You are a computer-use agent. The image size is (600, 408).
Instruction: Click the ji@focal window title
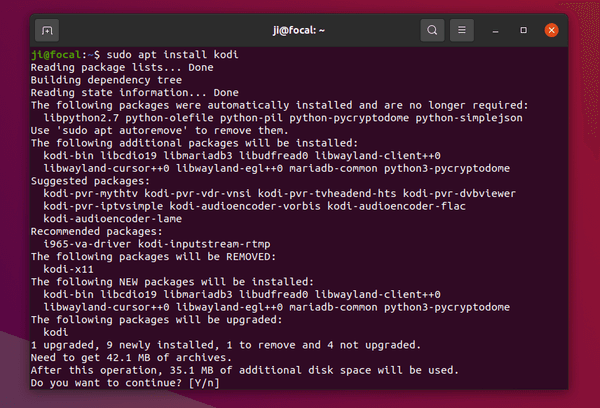[x=298, y=30]
